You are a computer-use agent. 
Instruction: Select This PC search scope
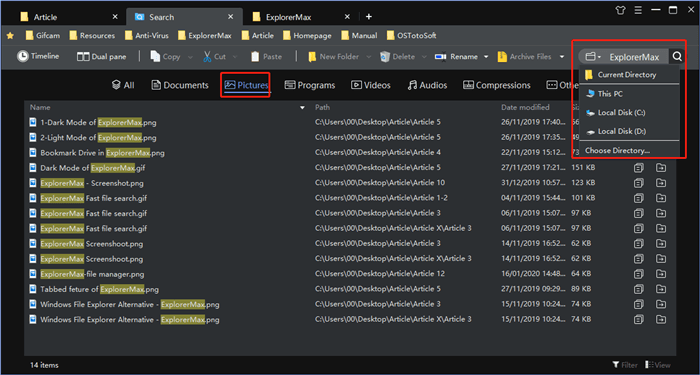coord(629,94)
